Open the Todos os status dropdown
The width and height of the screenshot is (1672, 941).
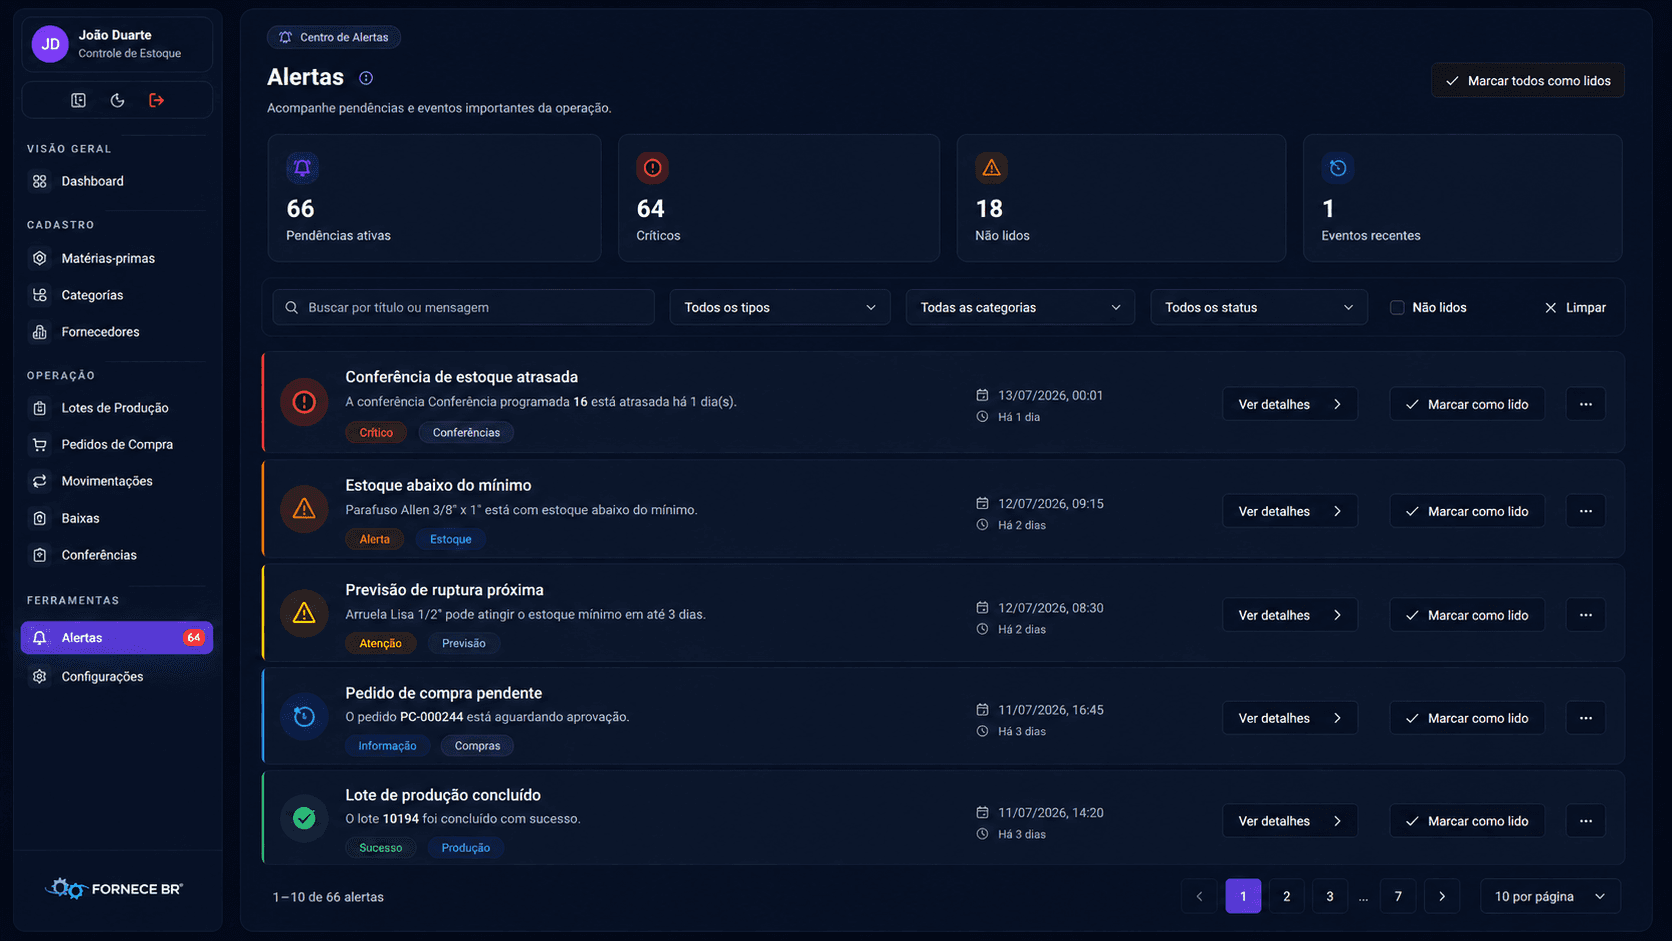coord(1259,308)
